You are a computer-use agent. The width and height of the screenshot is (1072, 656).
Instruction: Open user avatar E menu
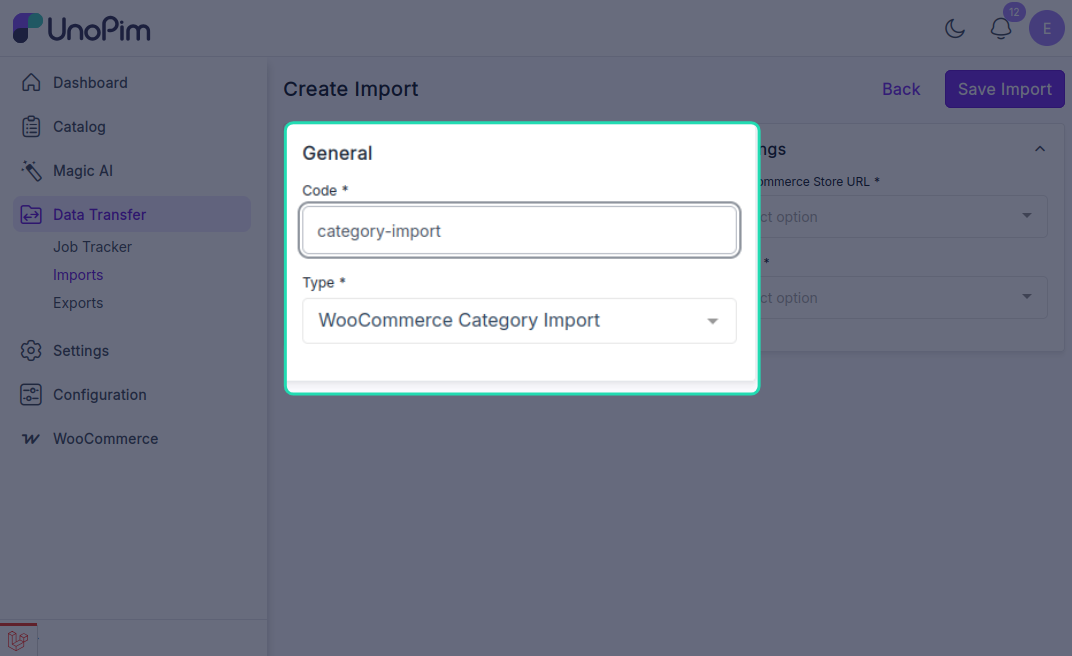coord(1047,29)
